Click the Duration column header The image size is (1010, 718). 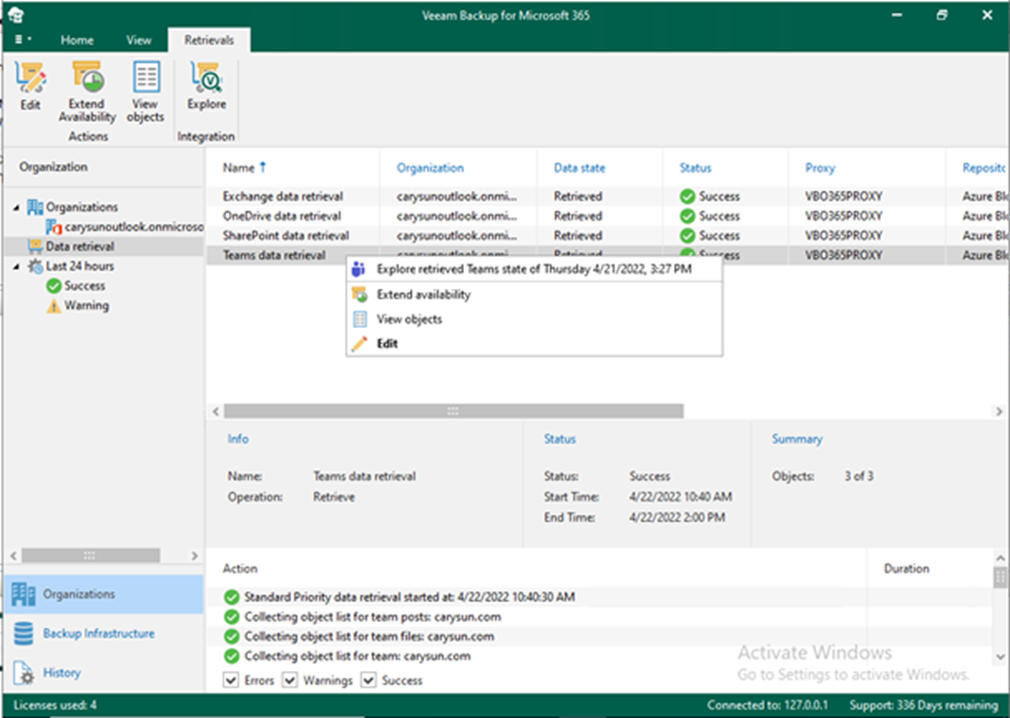(x=906, y=569)
